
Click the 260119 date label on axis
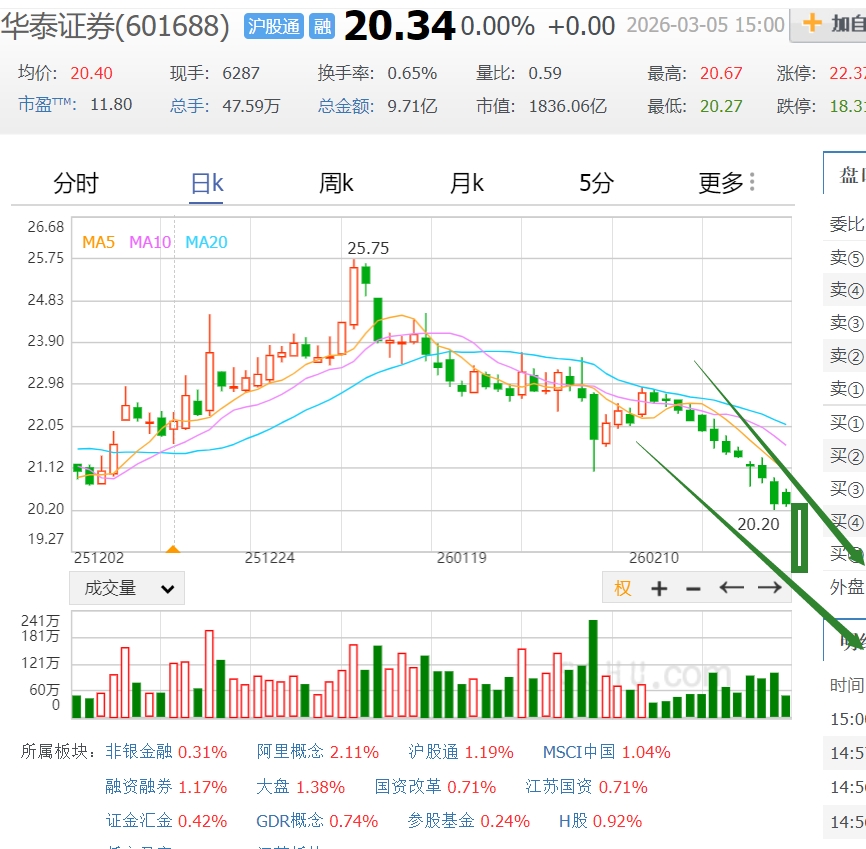[462, 558]
